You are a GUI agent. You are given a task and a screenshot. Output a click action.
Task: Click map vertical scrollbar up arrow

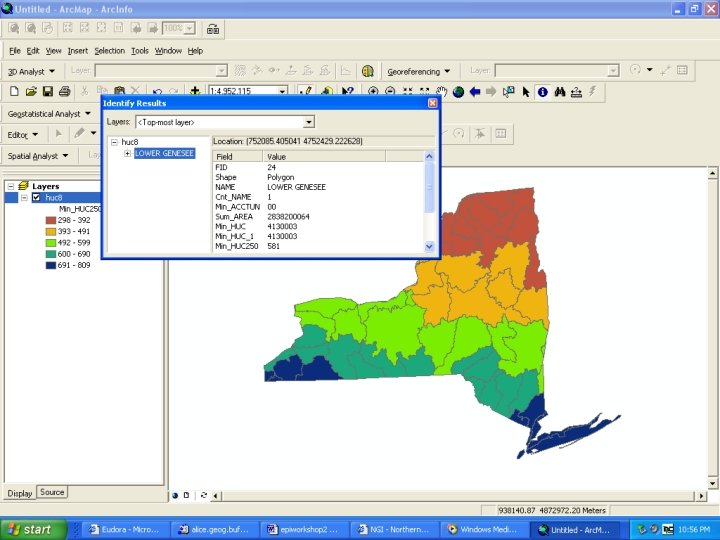(x=712, y=173)
